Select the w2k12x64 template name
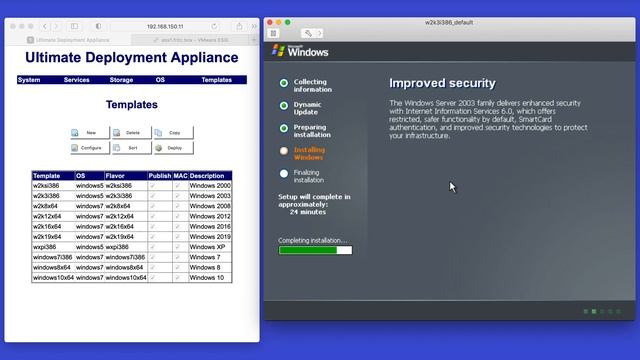640x360 pixels. point(47,216)
